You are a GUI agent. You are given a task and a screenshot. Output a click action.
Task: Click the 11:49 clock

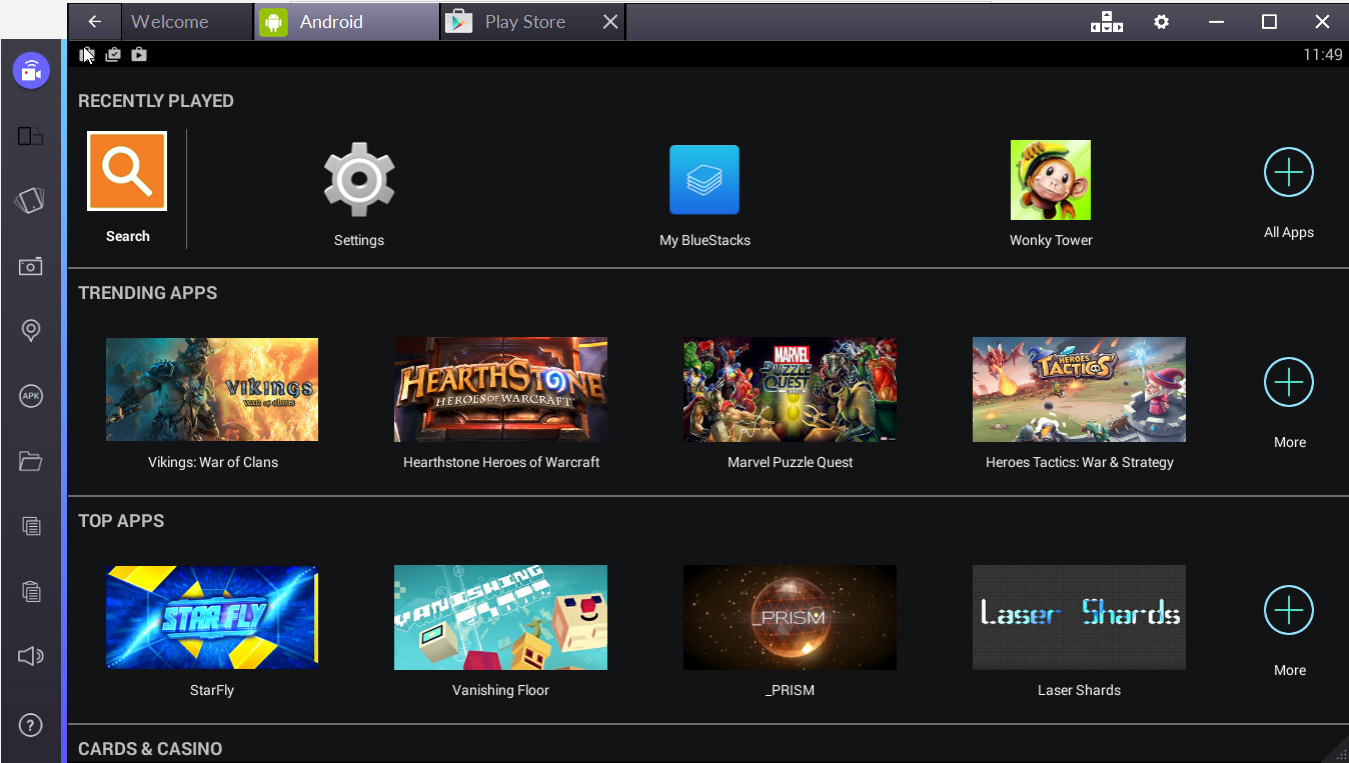tap(1322, 55)
